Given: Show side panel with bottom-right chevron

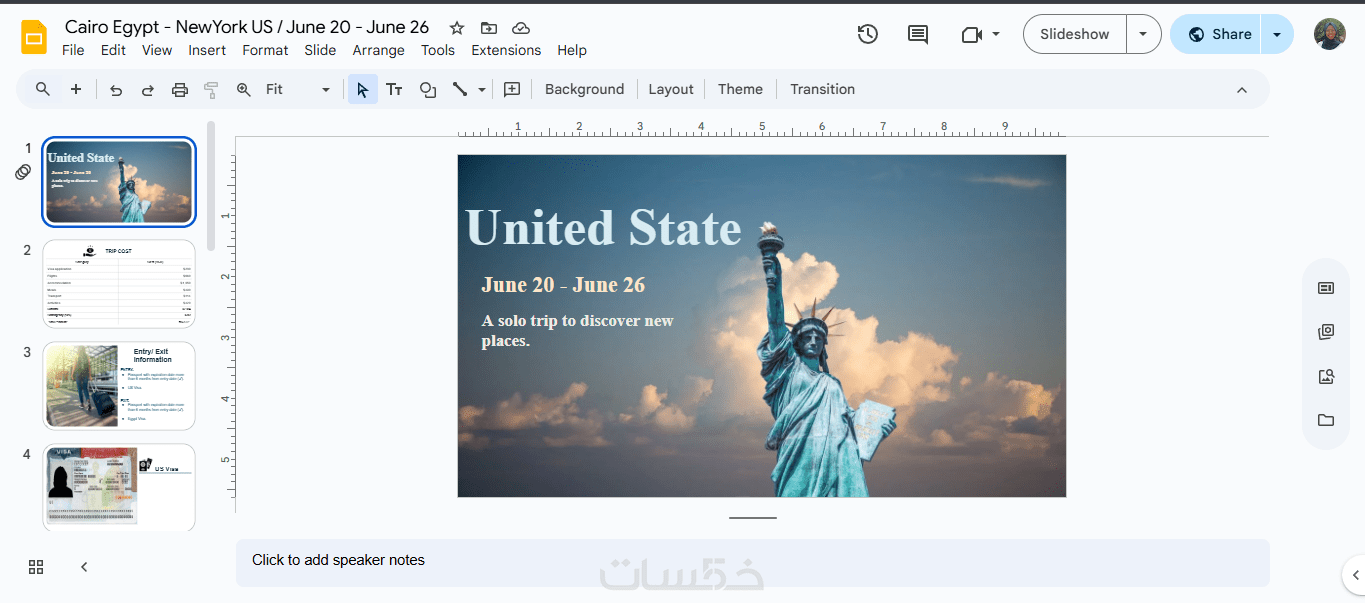Looking at the screenshot, I should [1354, 575].
